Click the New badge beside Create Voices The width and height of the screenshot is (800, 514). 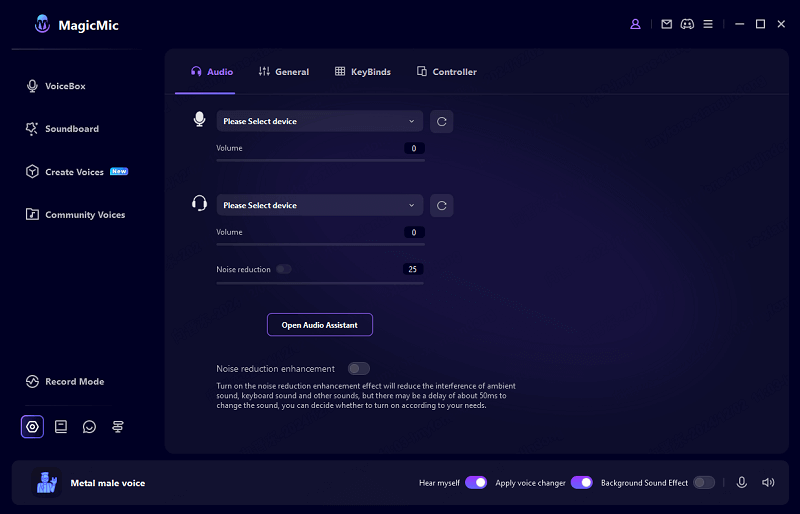click(x=119, y=172)
